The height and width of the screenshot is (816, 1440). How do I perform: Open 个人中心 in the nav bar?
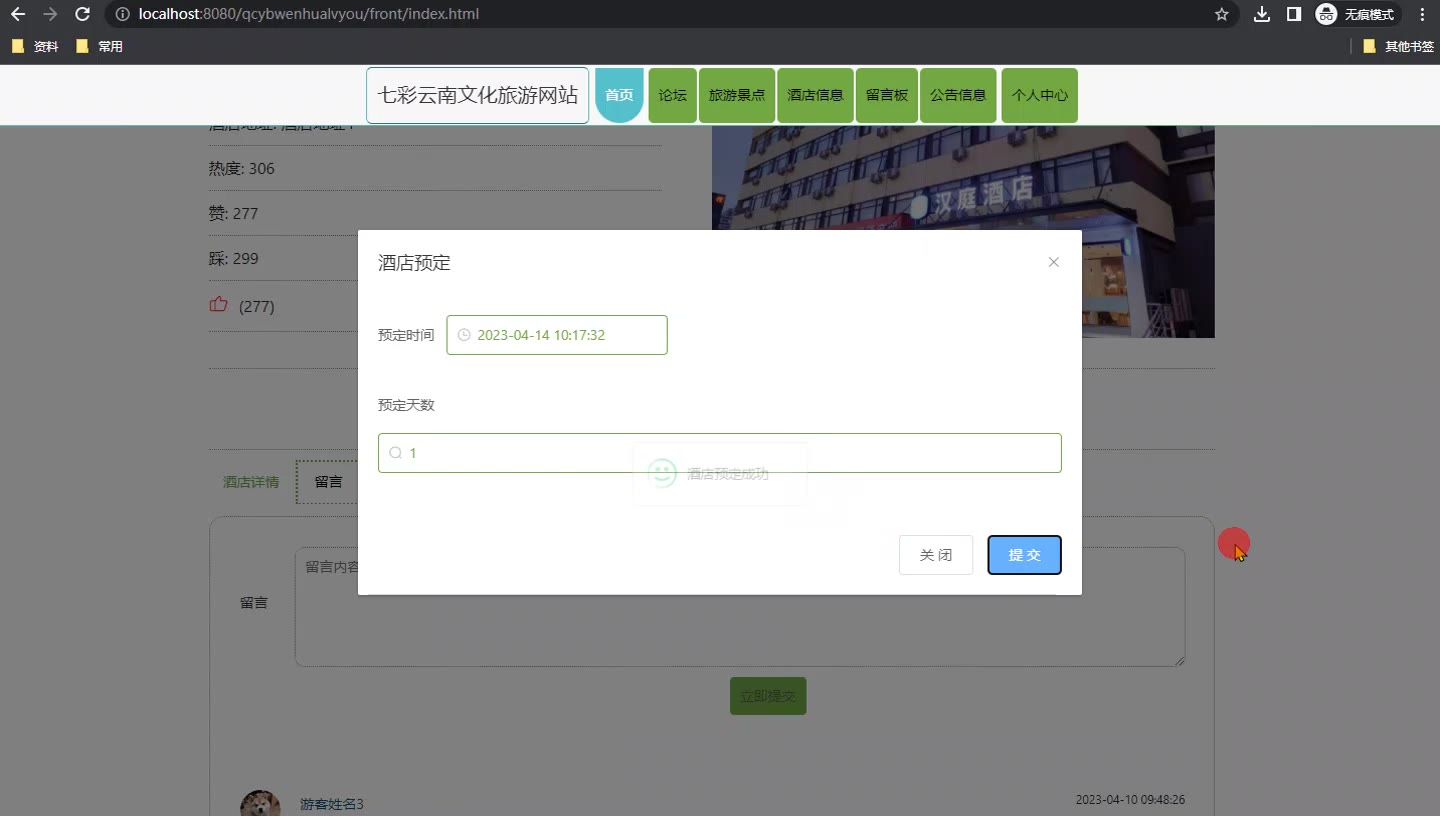[1039, 95]
